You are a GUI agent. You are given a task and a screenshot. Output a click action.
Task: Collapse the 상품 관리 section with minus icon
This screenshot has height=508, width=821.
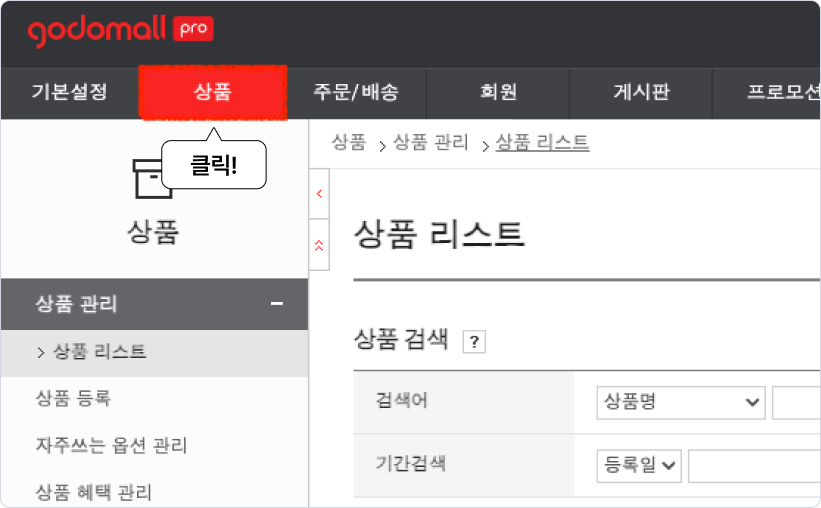pos(277,303)
